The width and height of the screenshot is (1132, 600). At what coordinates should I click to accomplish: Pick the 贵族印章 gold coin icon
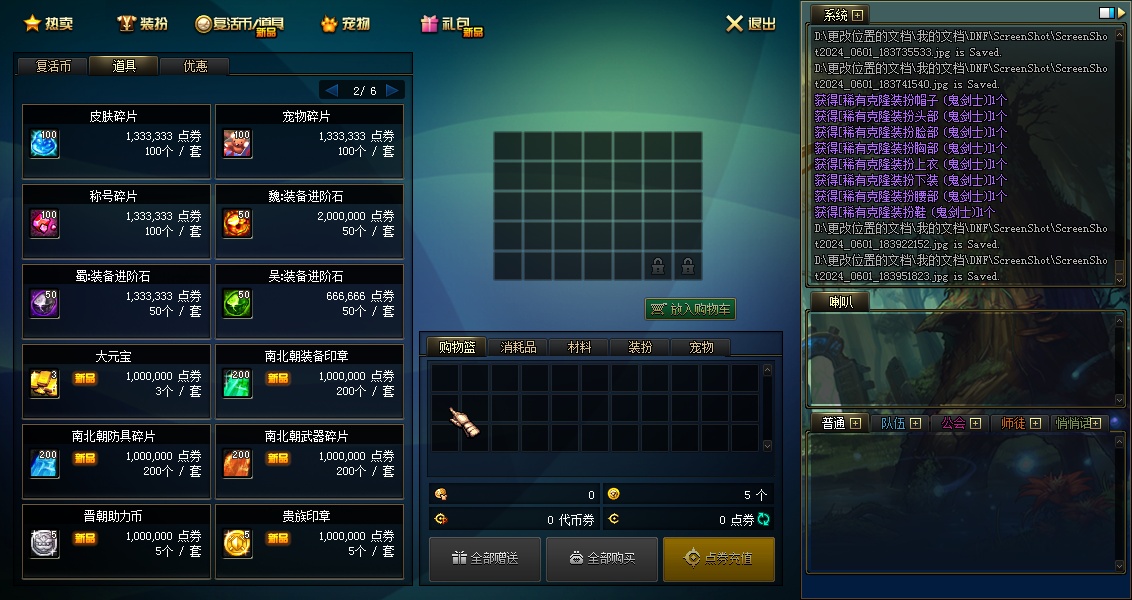[238, 544]
